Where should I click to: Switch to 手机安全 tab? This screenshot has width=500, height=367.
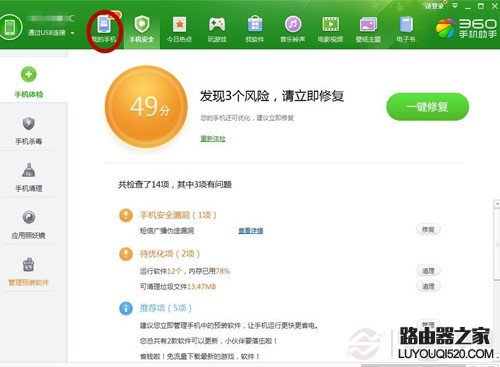[x=142, y=30]
